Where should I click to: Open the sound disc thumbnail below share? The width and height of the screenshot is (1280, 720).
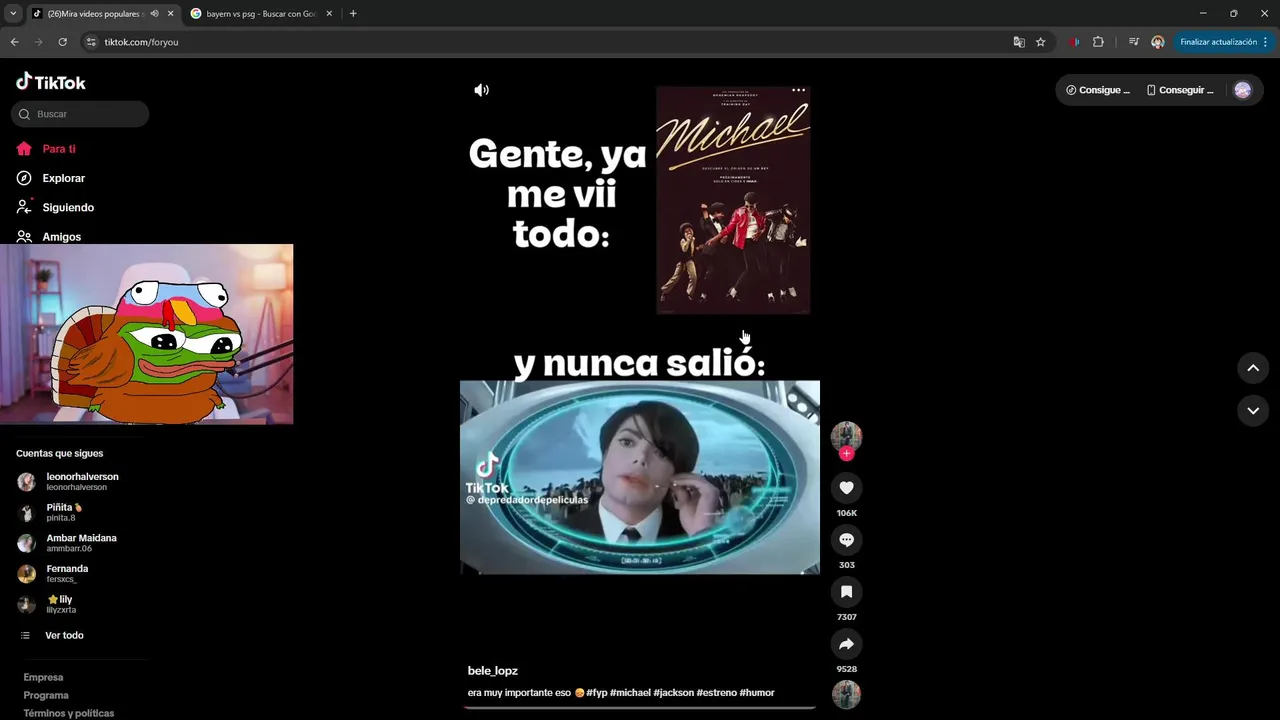tap(846, 694)
